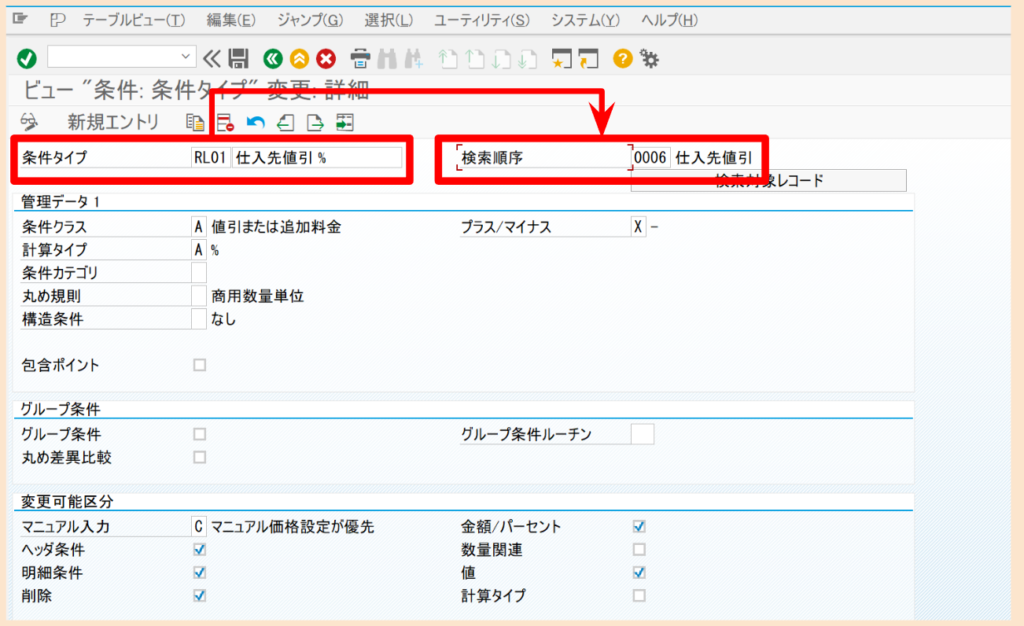Click the 計算タイプ field with A
The height and width of the screenshot is (626, 1024).
tap(199, 250)
